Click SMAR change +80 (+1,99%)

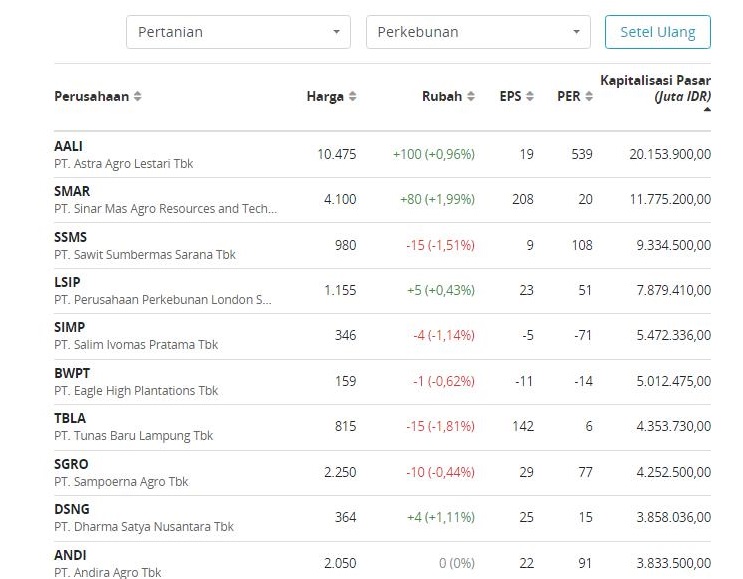[437, 199]
